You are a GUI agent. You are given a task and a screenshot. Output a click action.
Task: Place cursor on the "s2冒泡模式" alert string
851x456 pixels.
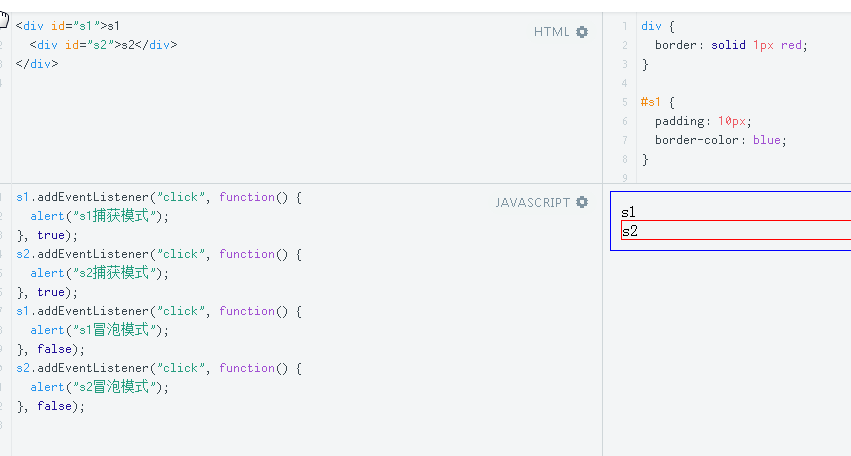(x=116, y=387)
